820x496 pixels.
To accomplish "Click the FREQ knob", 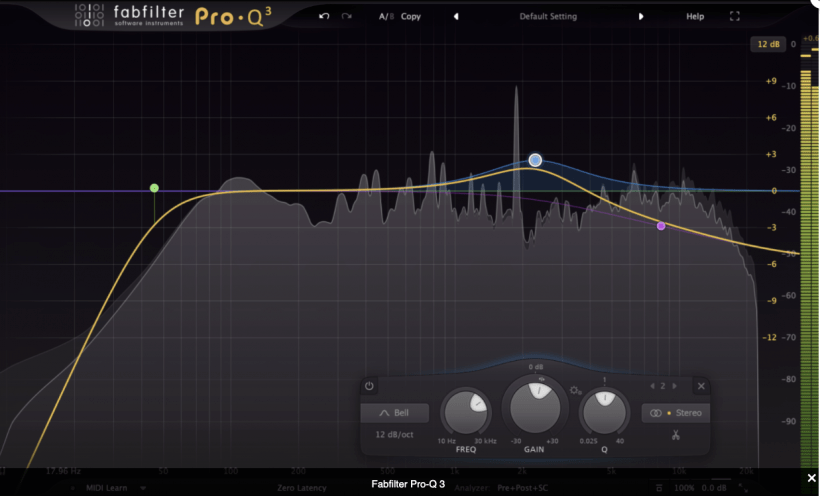I will (x=465, y=412).
